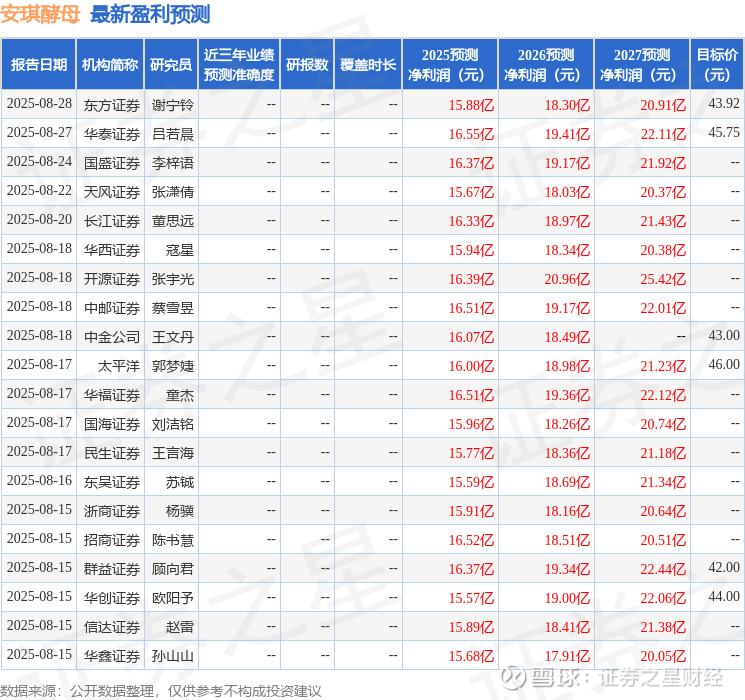Click the 中金公司 institution cell
Viewport: 745px width, 700px height.
pos(112,337)
